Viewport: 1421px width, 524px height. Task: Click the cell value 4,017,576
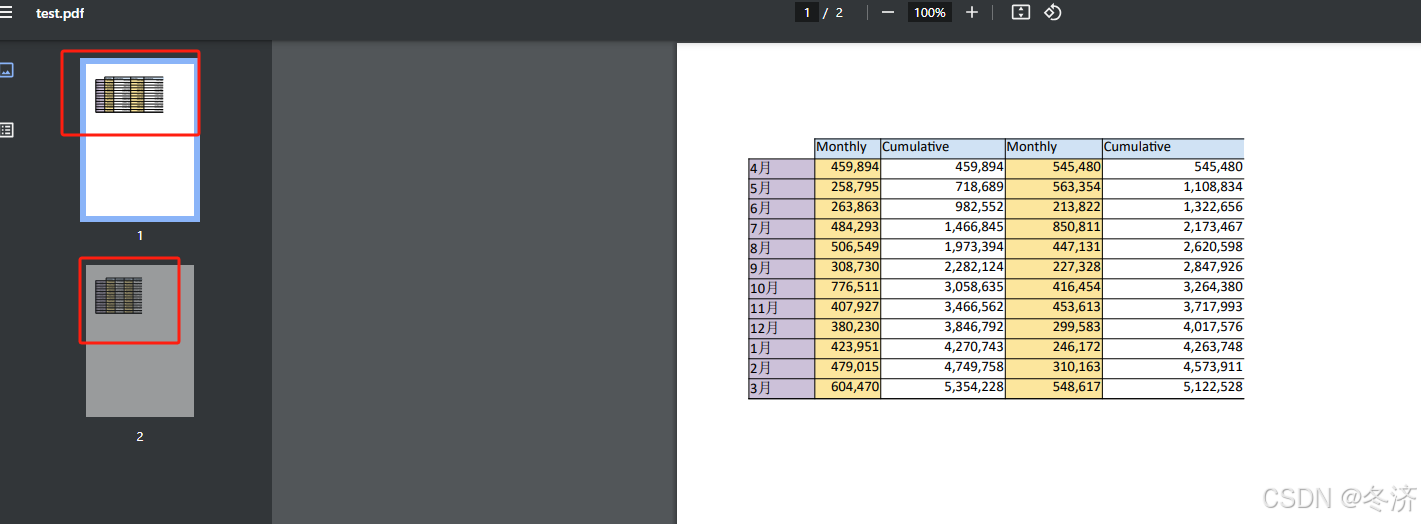coord(1212,327)
